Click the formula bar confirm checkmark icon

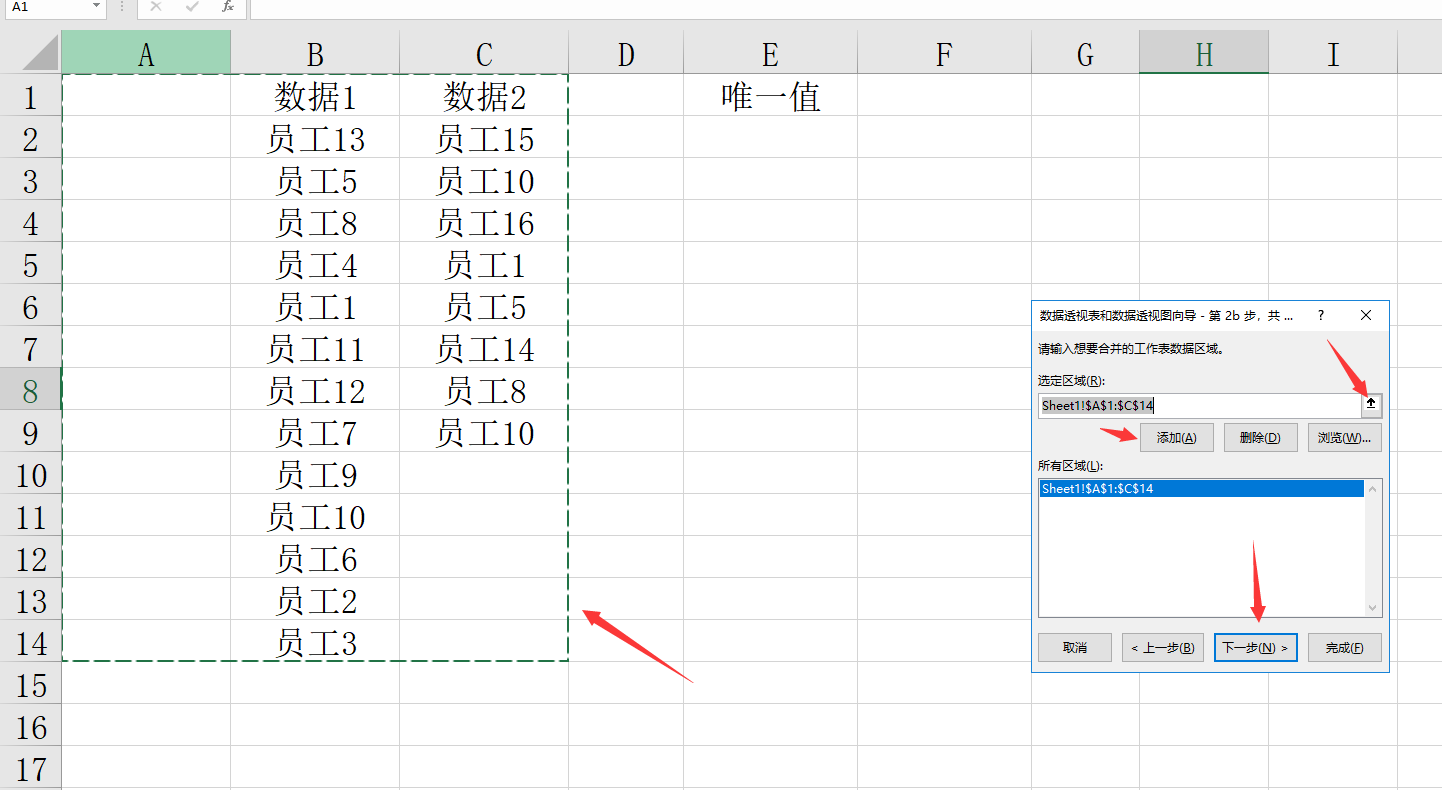point(192,7)
